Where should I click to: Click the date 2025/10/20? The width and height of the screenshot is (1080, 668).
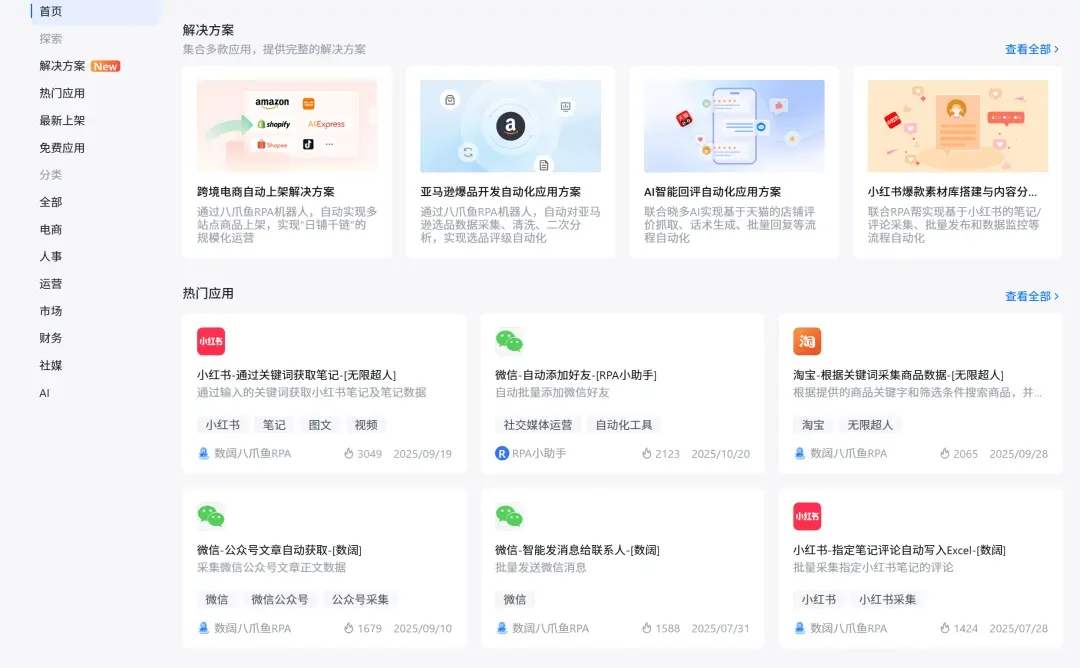click(x=720, y=454)
